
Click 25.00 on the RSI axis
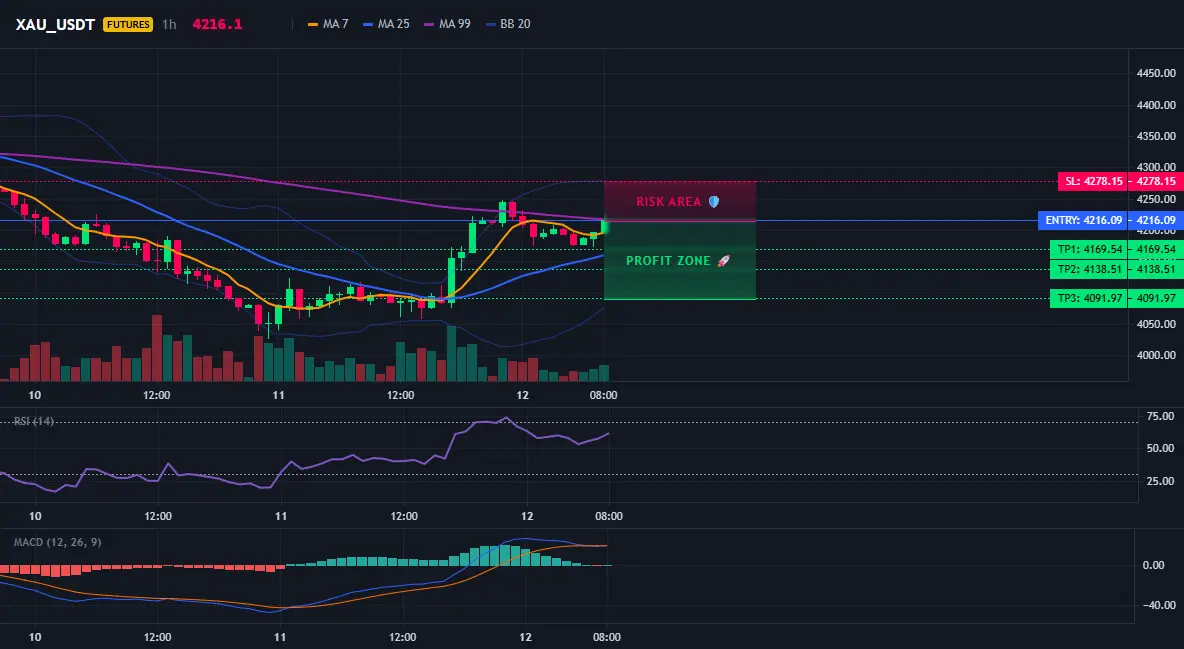click(1160, 481)
